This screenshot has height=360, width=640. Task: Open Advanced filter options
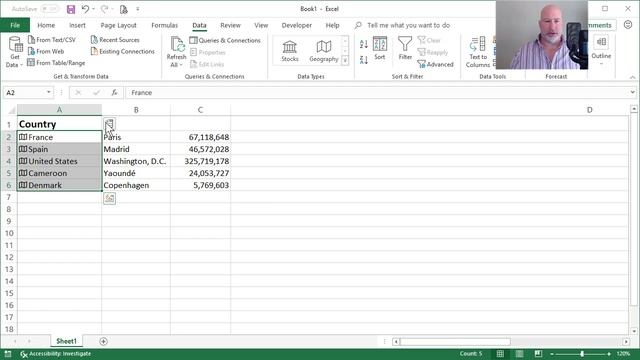point(436,64)
